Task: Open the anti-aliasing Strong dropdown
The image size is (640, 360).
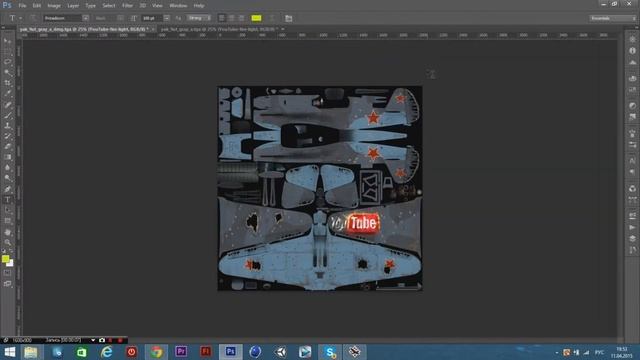Action: (199, 18)
